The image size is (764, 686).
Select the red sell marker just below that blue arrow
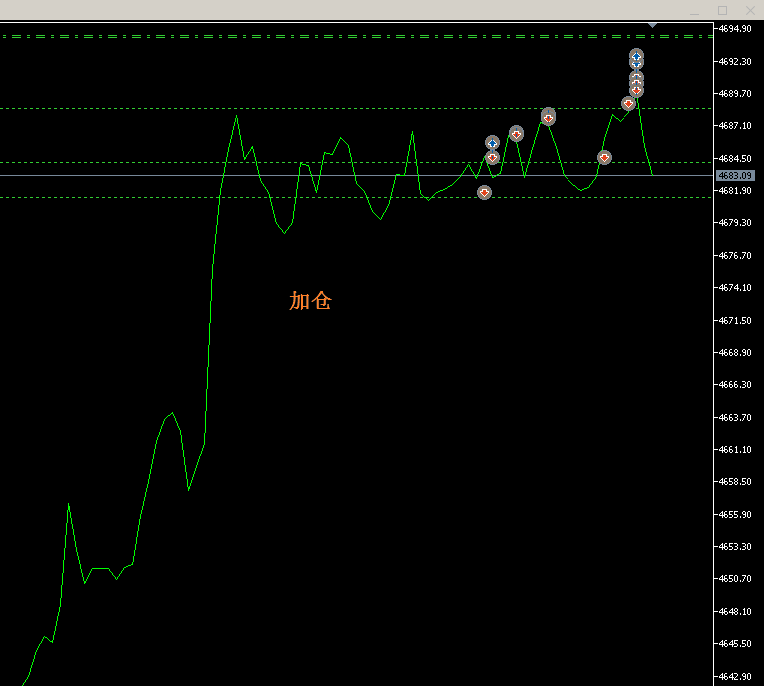coord(492,157)
